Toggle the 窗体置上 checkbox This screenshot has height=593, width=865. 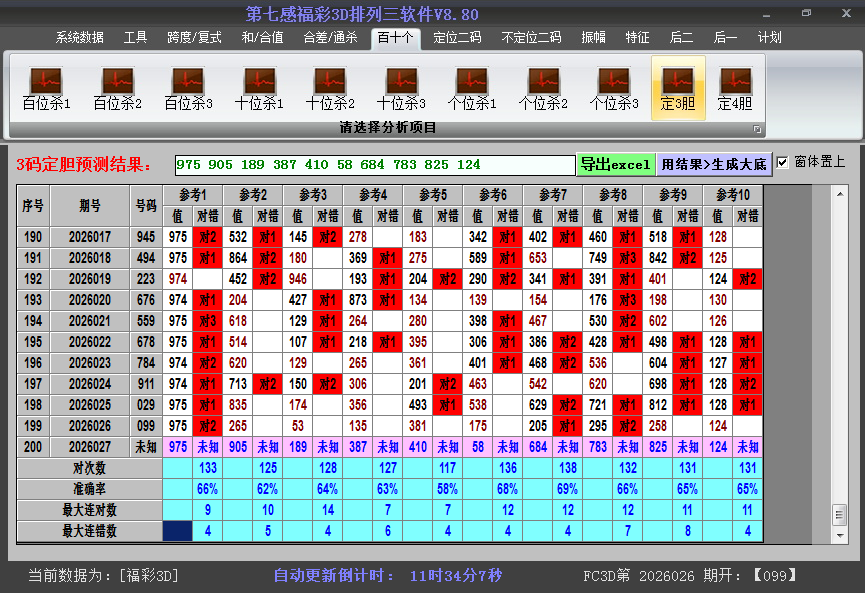[x=783, y=162]
